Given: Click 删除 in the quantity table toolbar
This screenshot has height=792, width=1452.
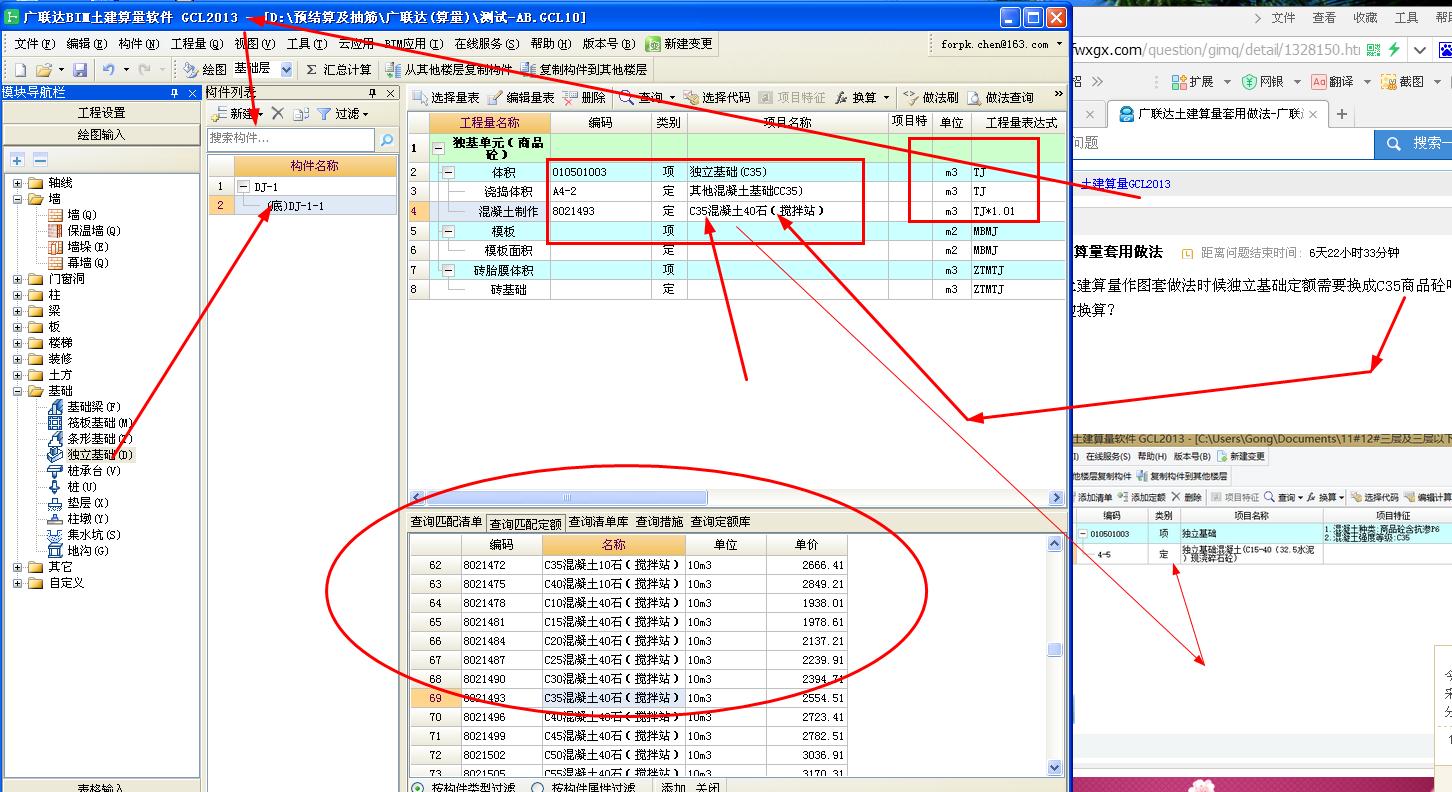Looking at the screenshot, I should pos(584,97).
